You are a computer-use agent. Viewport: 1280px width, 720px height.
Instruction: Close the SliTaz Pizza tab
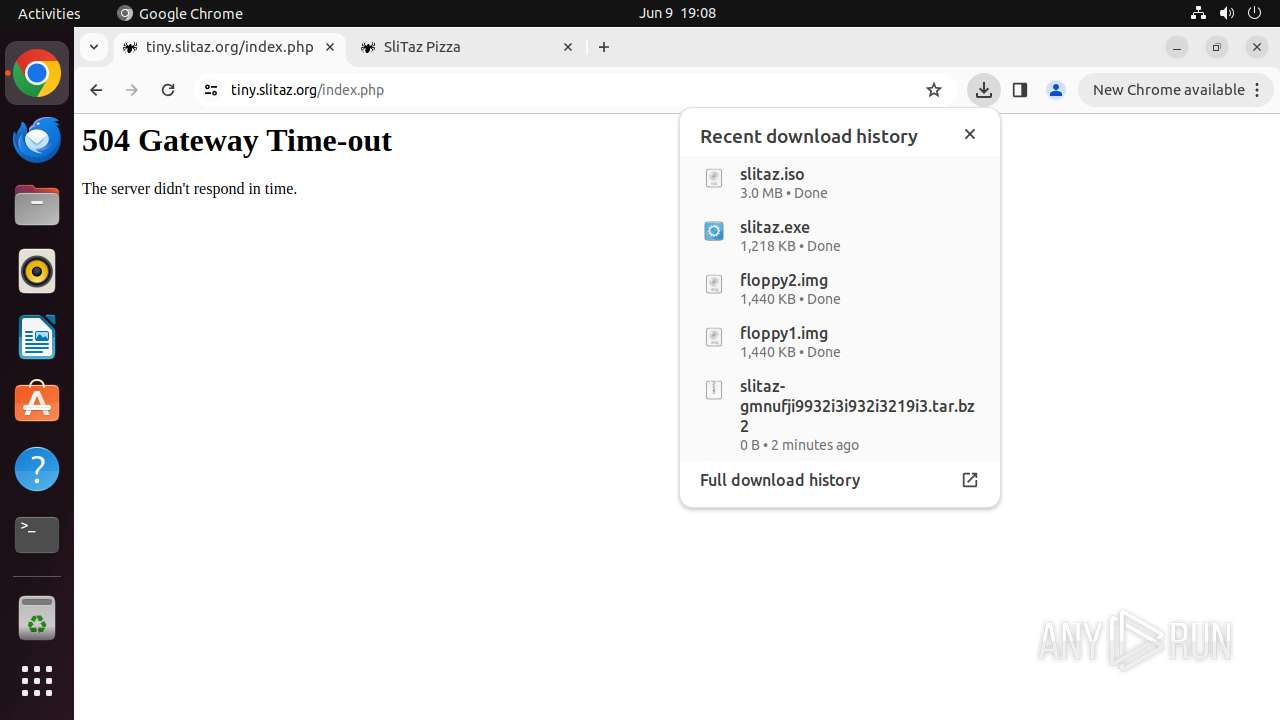(x=568, y=47)
